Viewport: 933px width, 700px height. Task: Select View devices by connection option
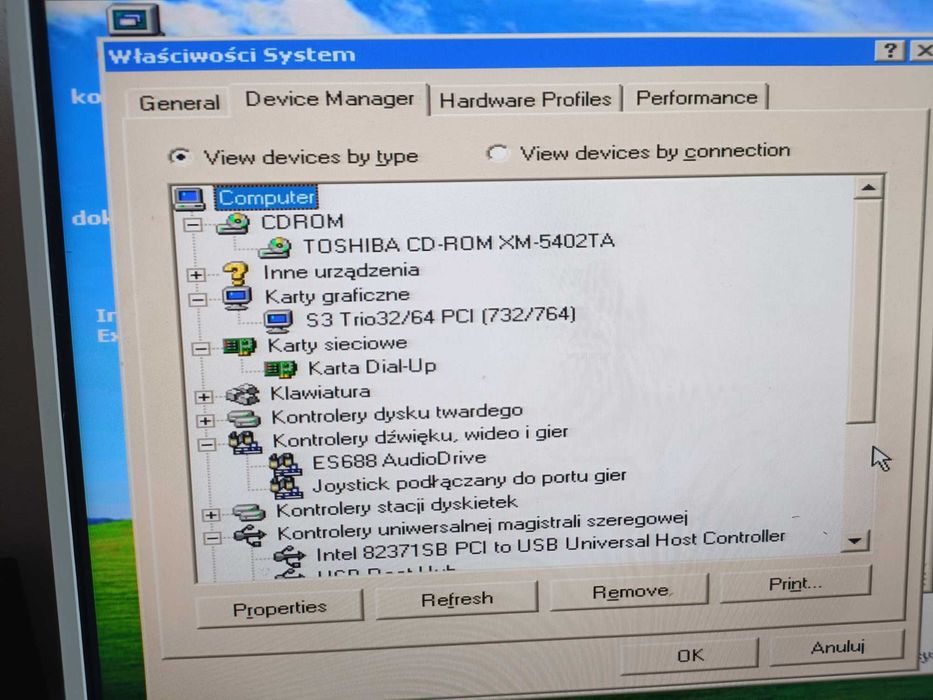coord(497,154)
